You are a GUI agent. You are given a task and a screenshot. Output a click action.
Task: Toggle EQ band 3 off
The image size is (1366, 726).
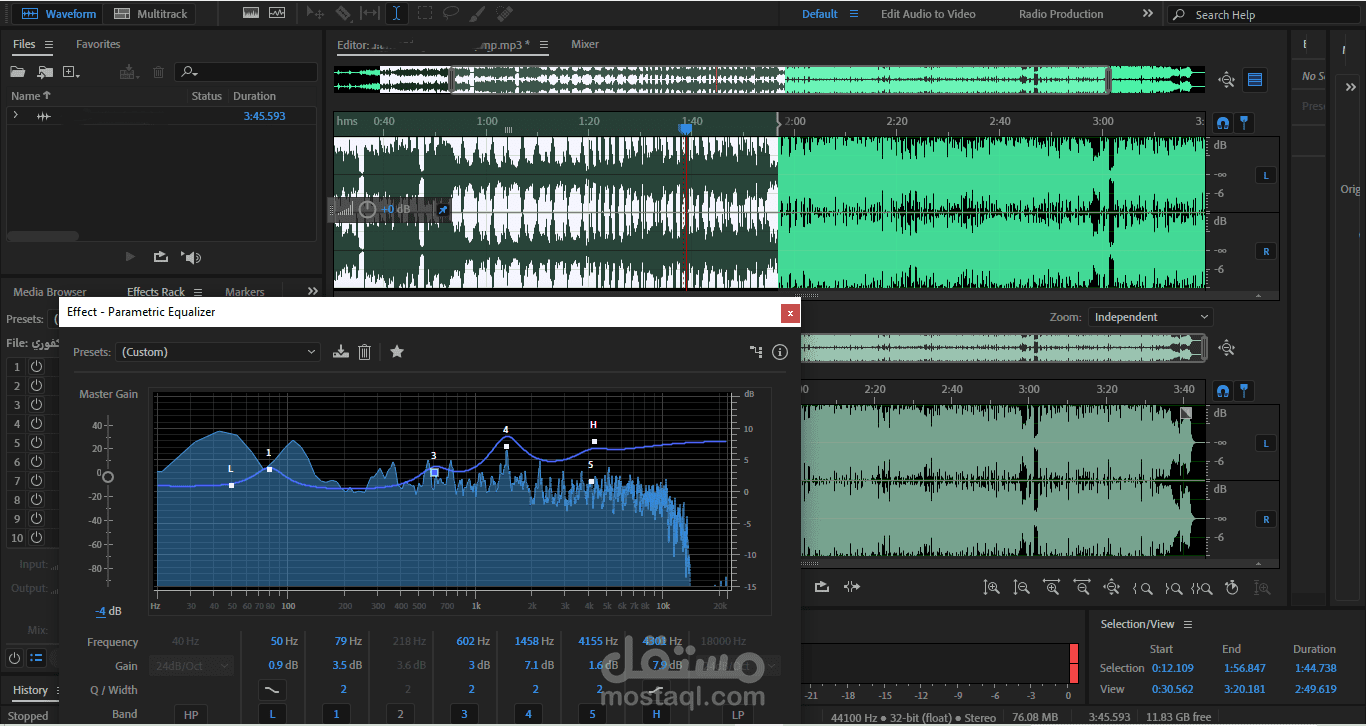point(463,714)
